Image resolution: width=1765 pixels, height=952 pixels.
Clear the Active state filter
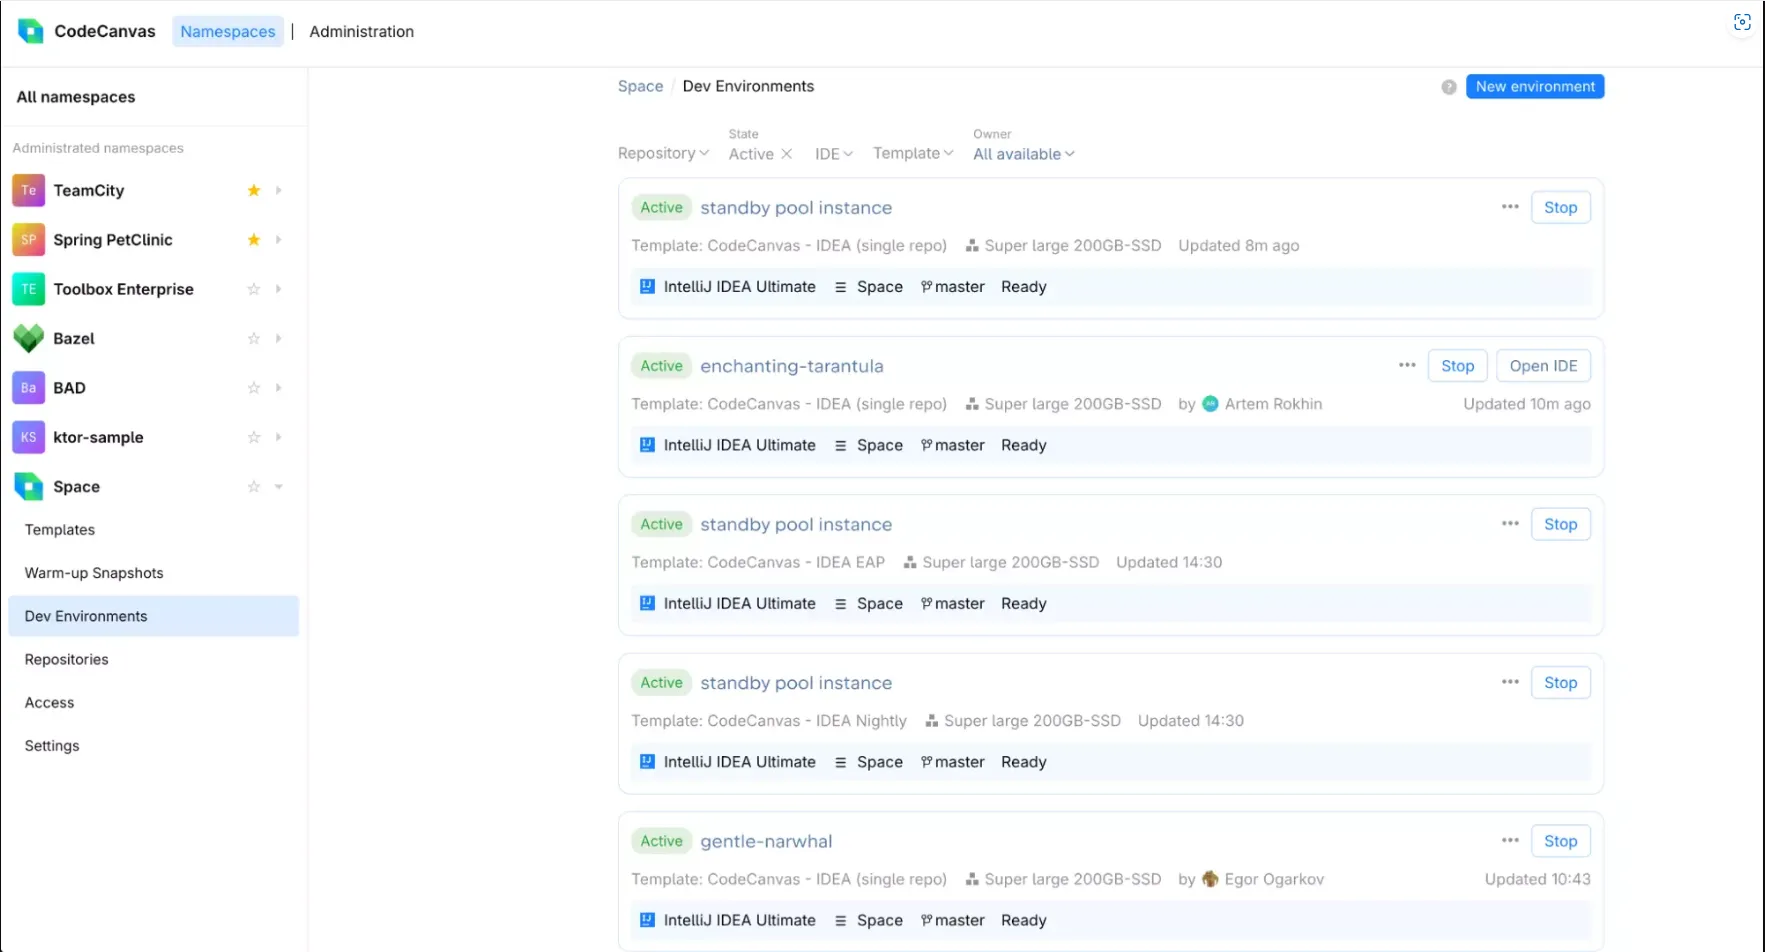(x=787, y=154)
